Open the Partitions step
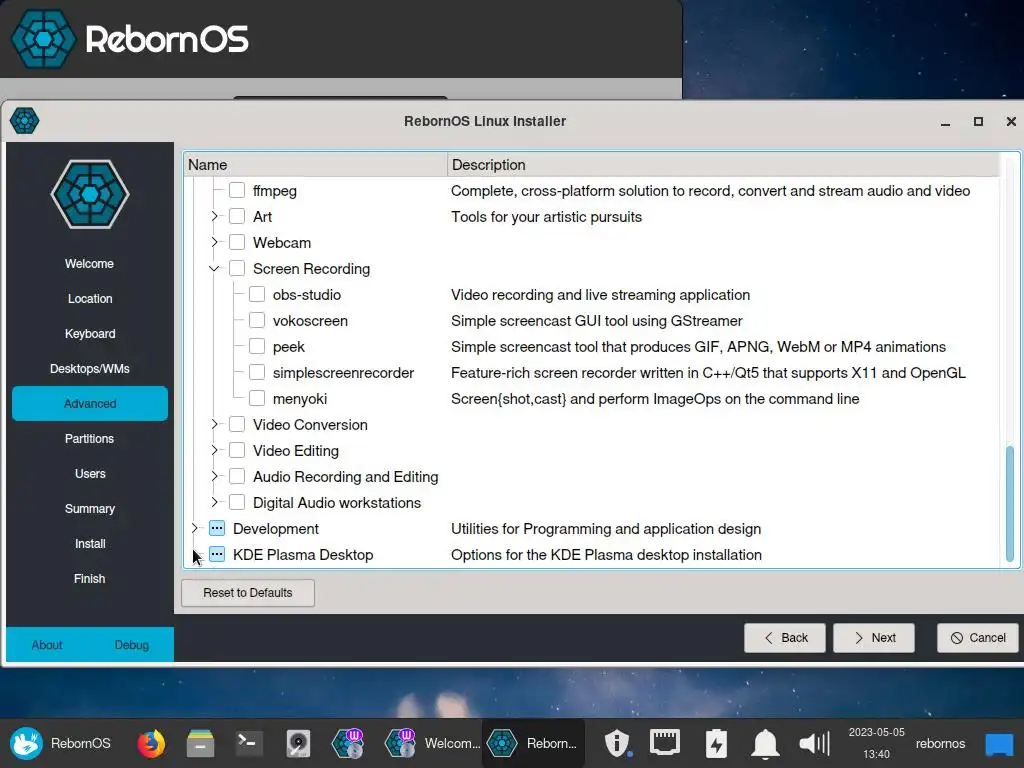1024x768 pixels. click(x=89, y=439)
